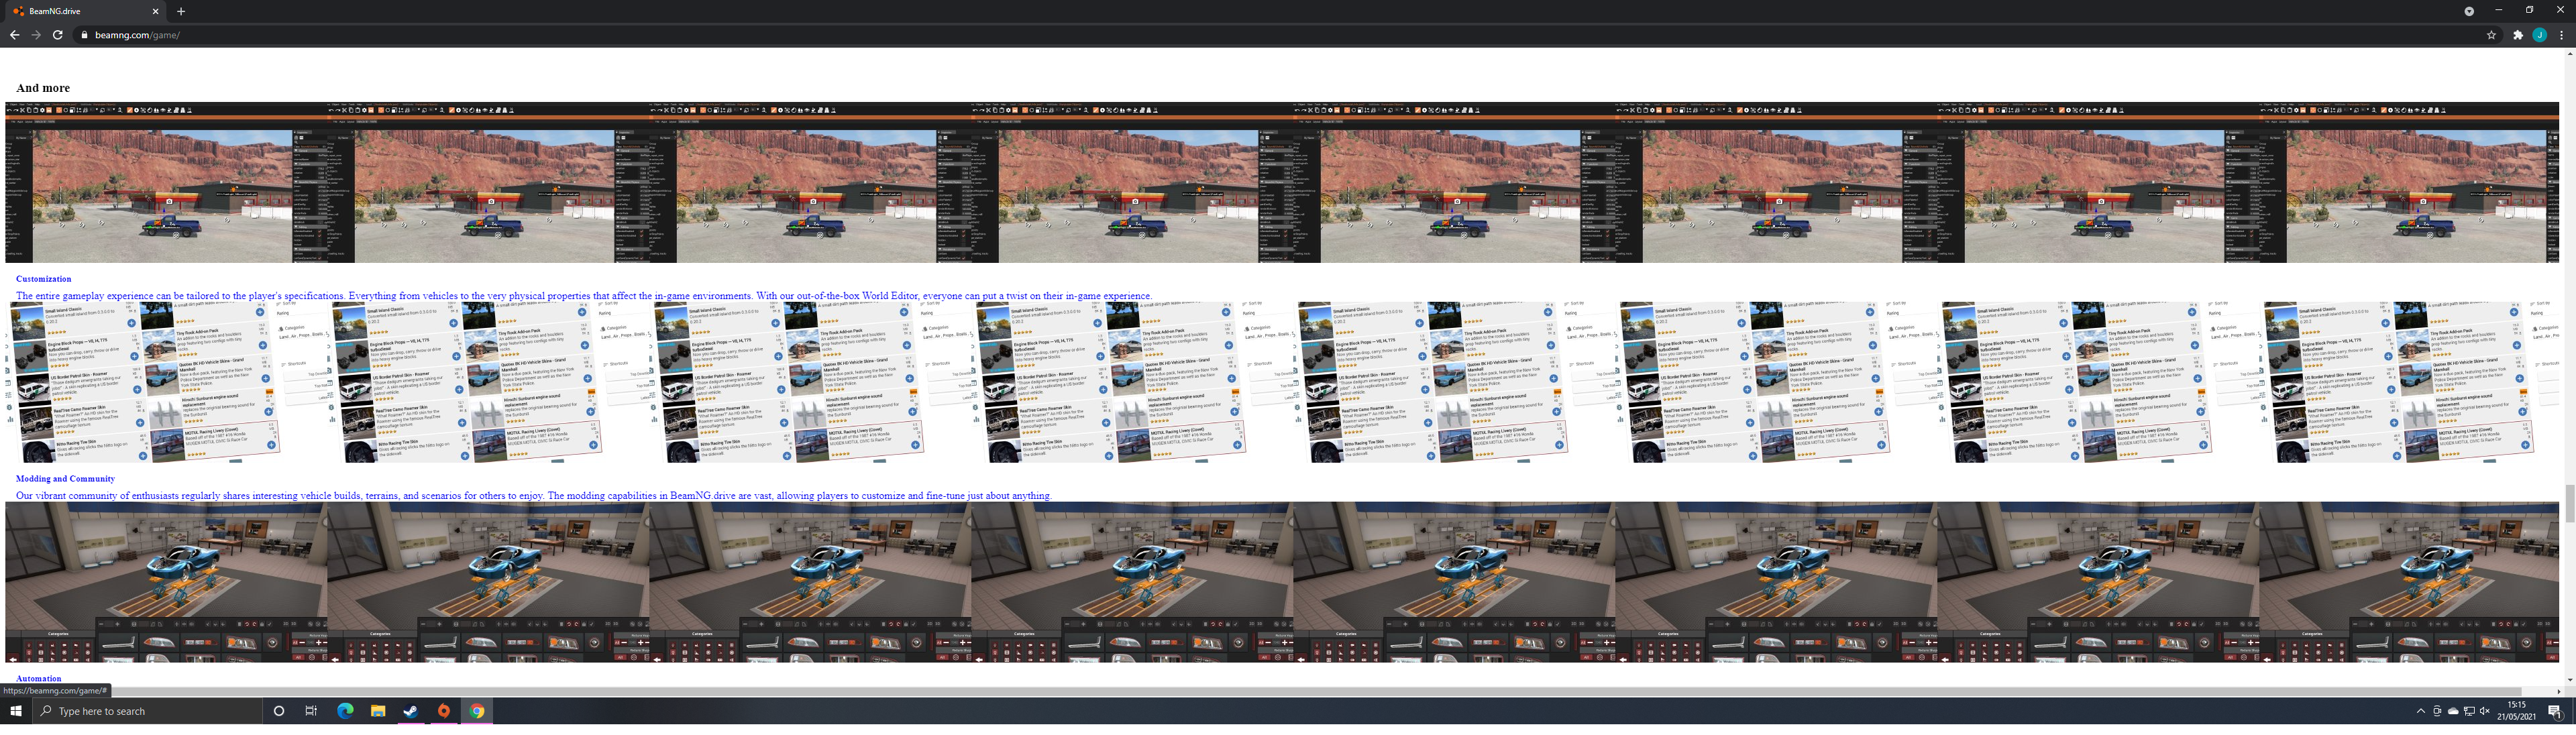Screen dimensions: 2576x735
Task: View site info via the lock icon
Action: [85, 35]
